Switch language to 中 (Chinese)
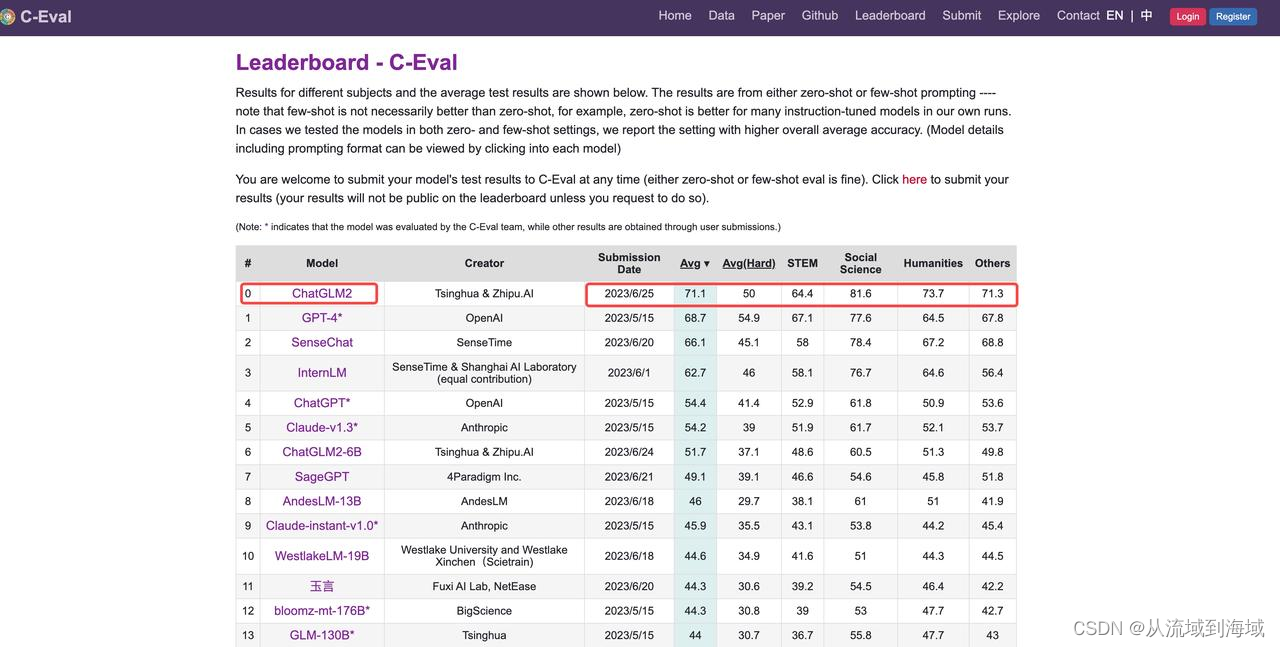The width and height of the screenshot is (1280, 647). 1147,15
